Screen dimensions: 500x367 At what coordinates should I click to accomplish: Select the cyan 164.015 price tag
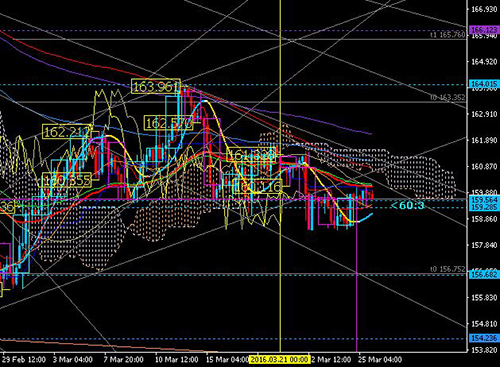coord(484,84)
